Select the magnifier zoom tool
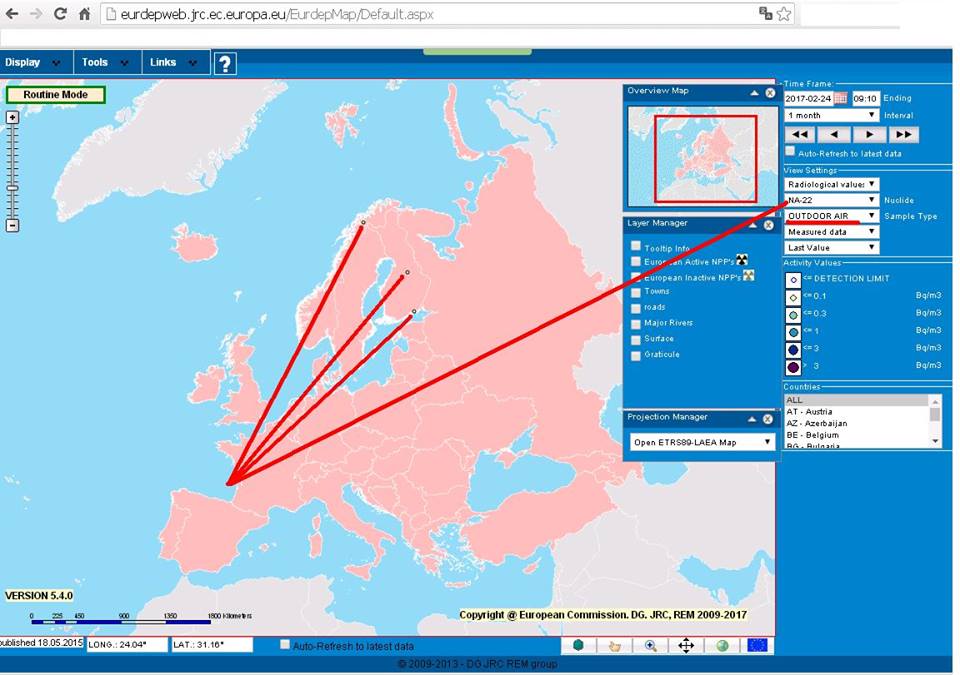 650,646
